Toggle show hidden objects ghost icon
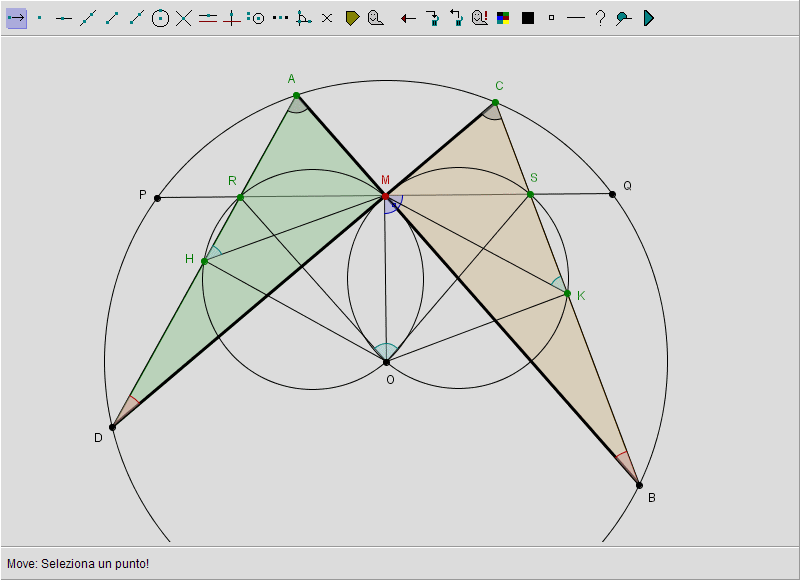The width and height of the screenshot is (800, 580). (x=480, y=18)
